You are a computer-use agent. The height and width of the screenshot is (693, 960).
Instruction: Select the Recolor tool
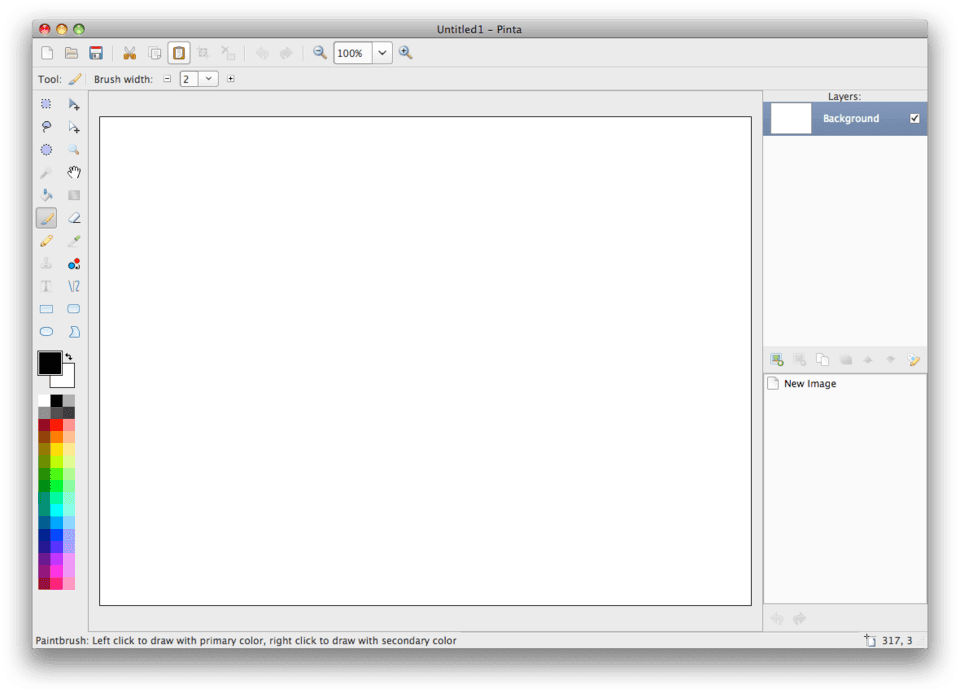pos(73,264)
